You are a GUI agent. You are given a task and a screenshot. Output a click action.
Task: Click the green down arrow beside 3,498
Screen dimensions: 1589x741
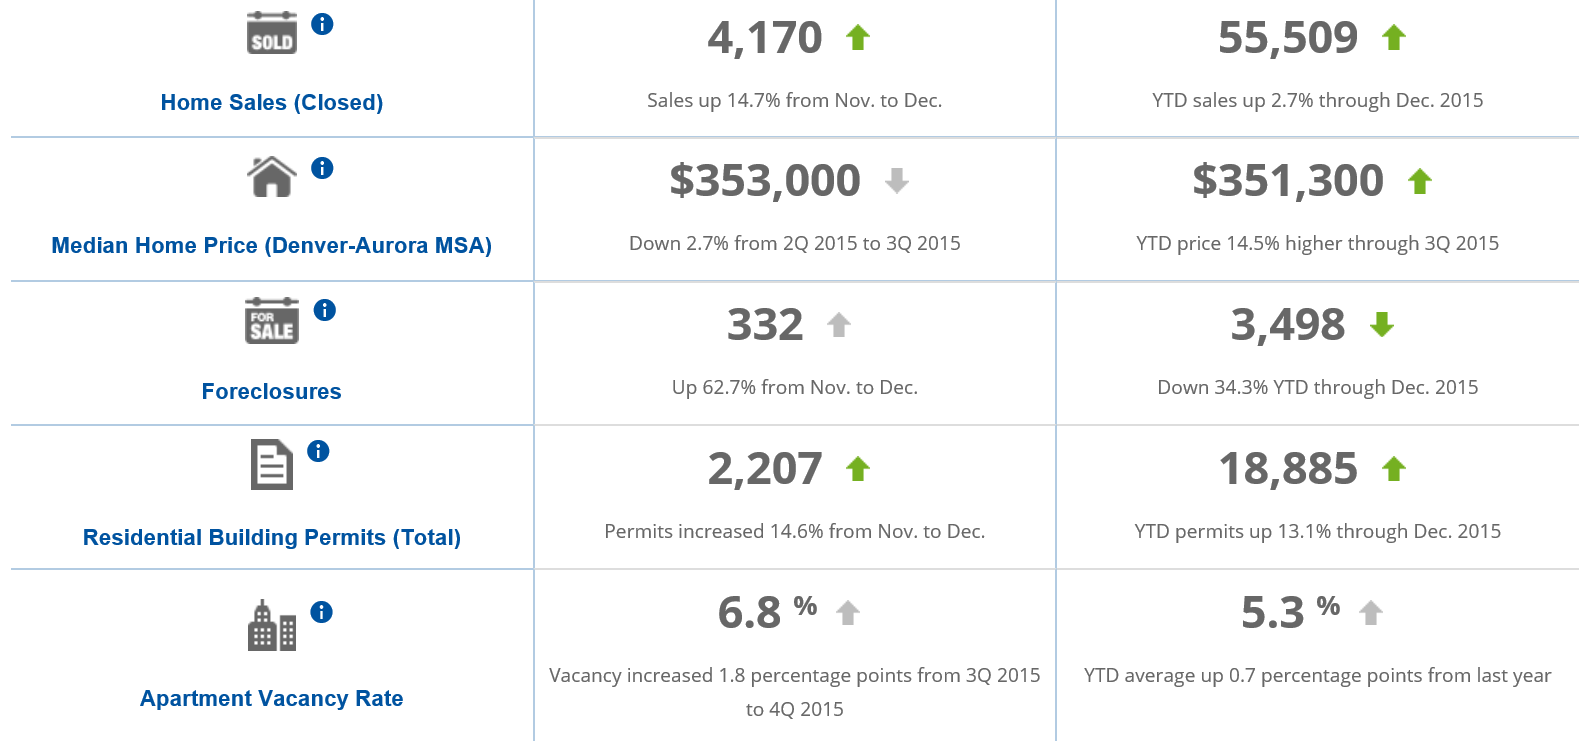(1382, 325)
